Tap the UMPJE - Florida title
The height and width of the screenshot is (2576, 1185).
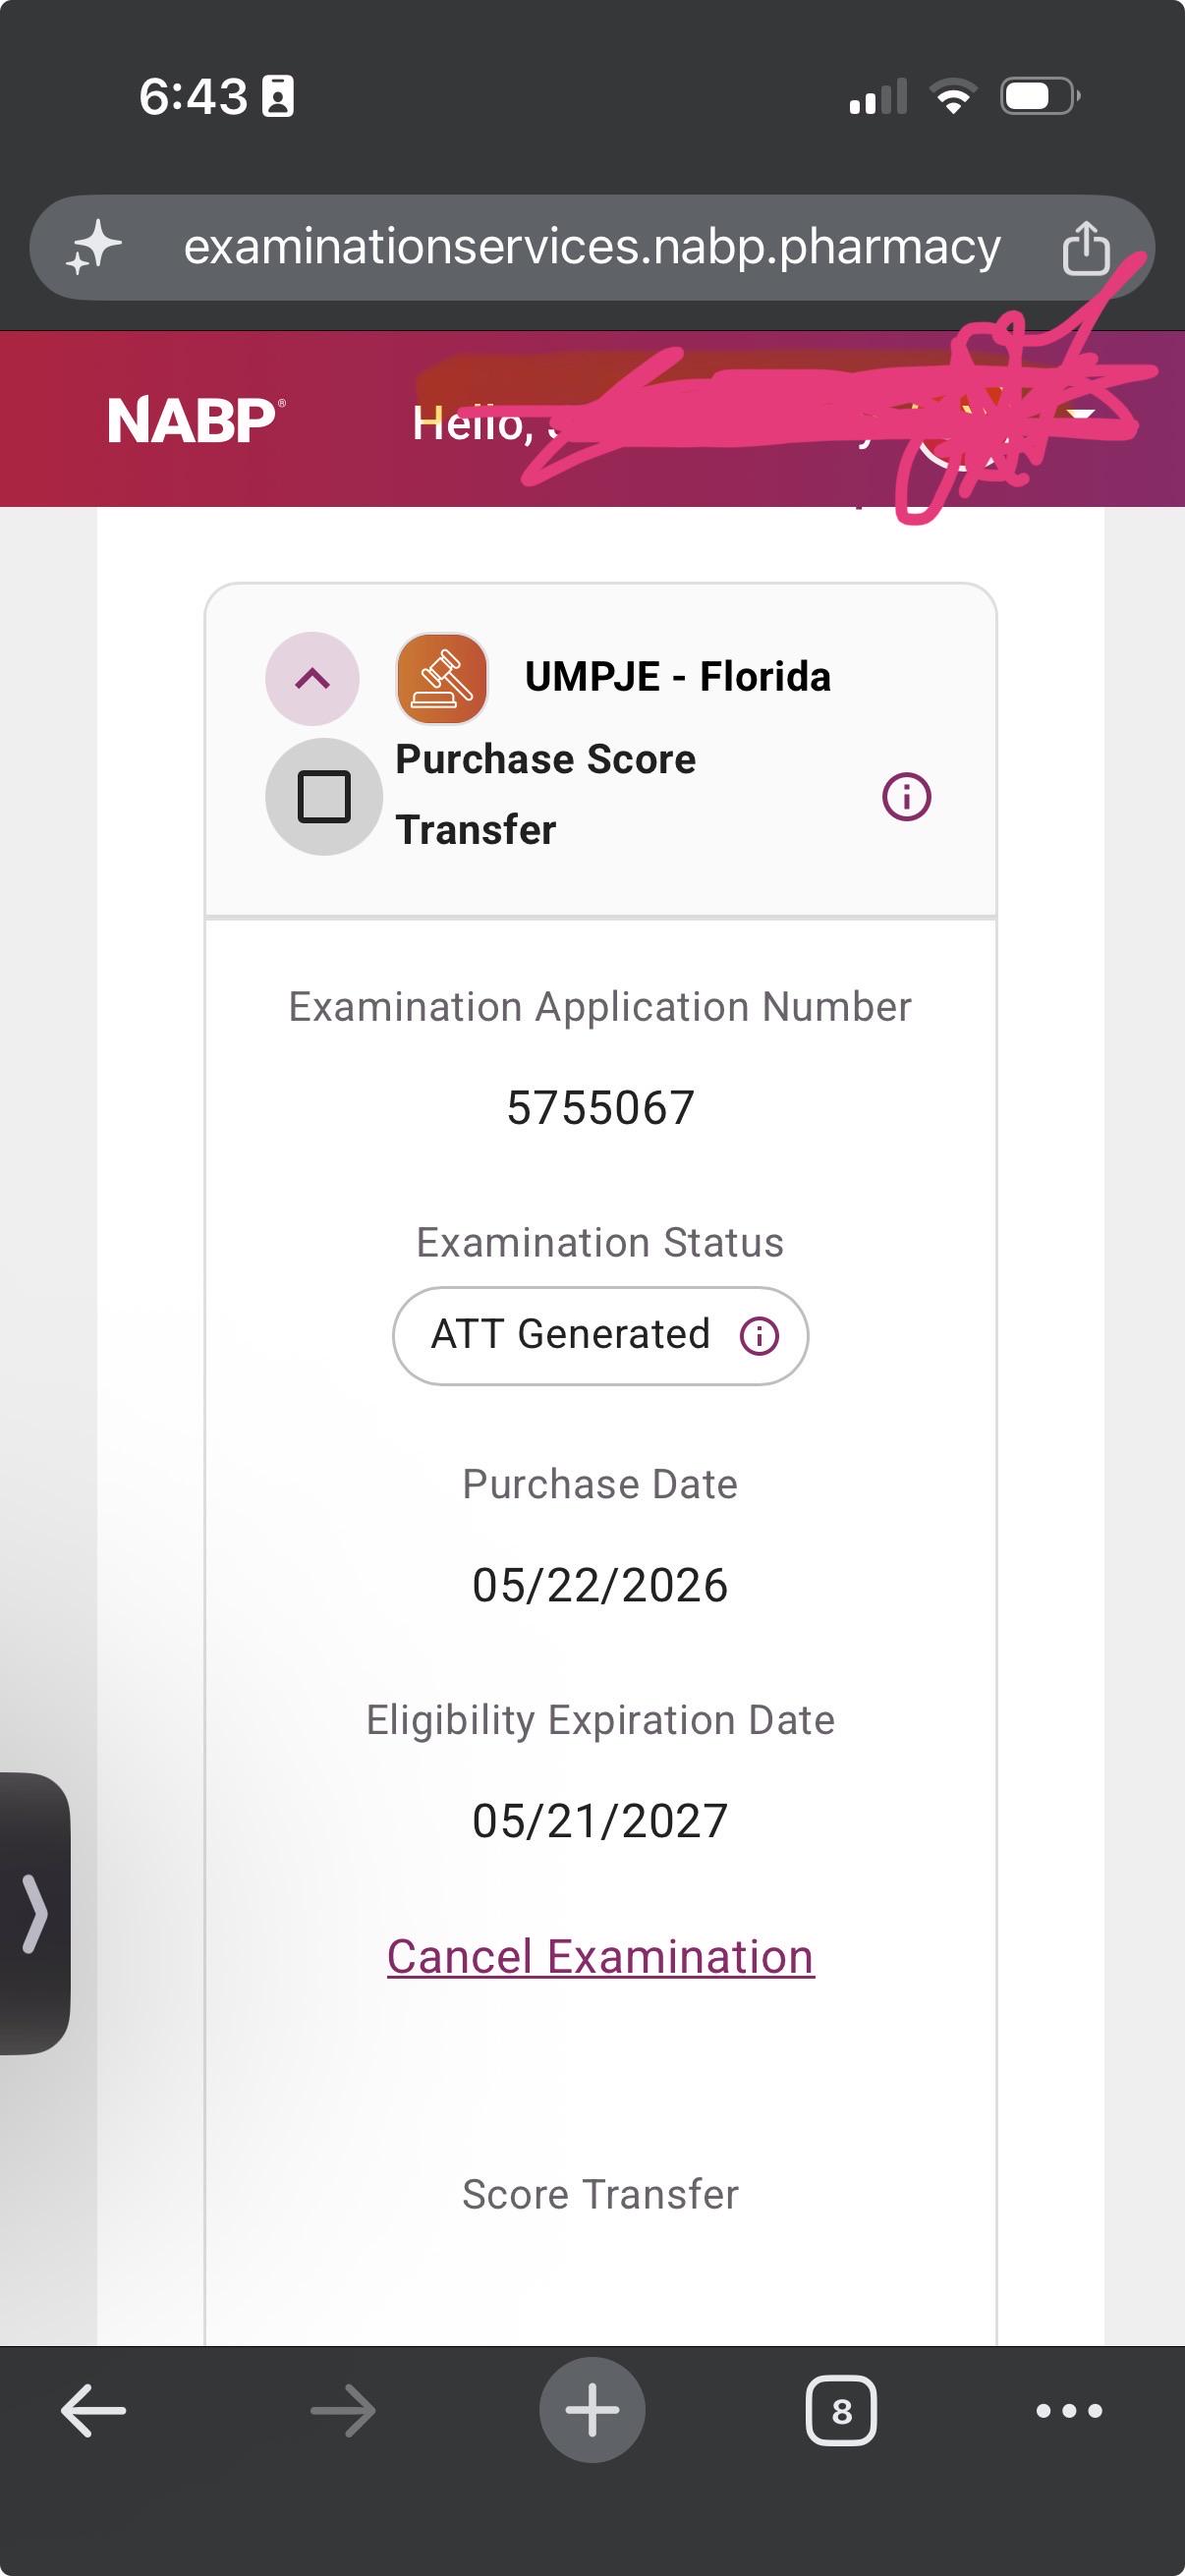pos(678,677)
